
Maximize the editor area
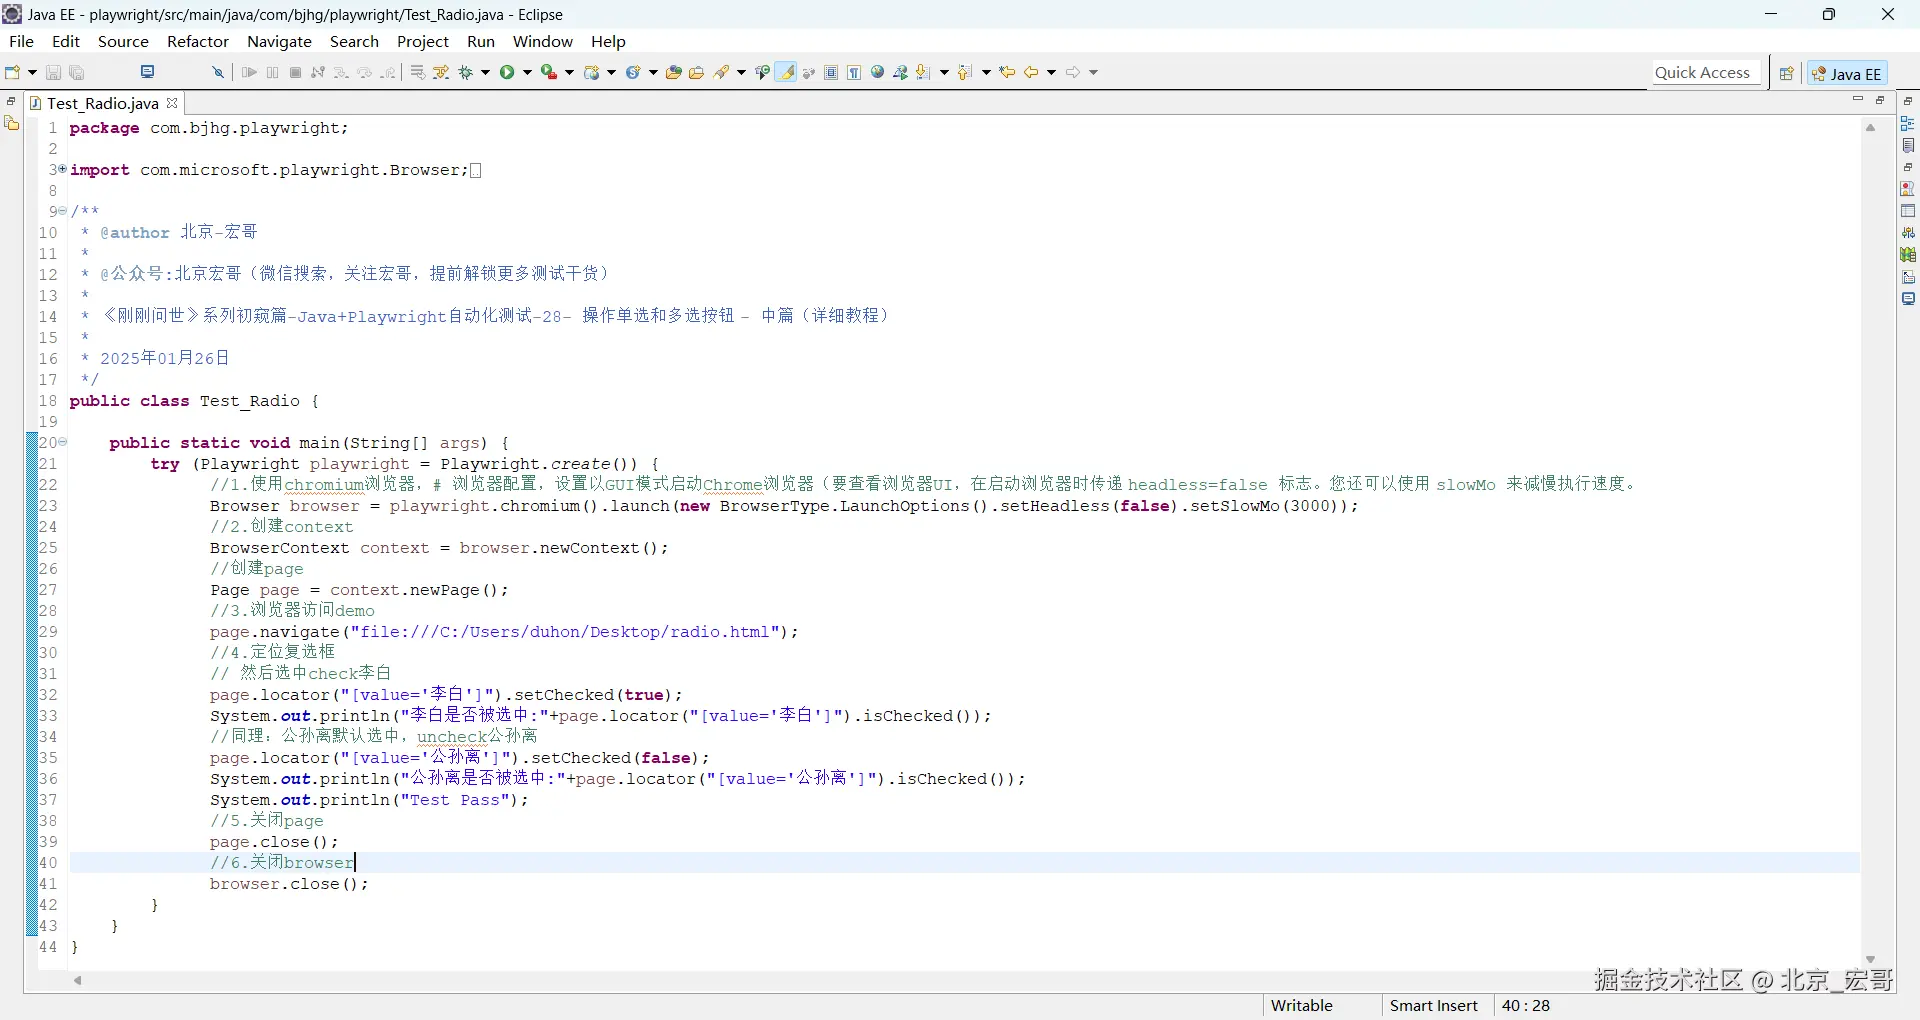pos(1880,99)
